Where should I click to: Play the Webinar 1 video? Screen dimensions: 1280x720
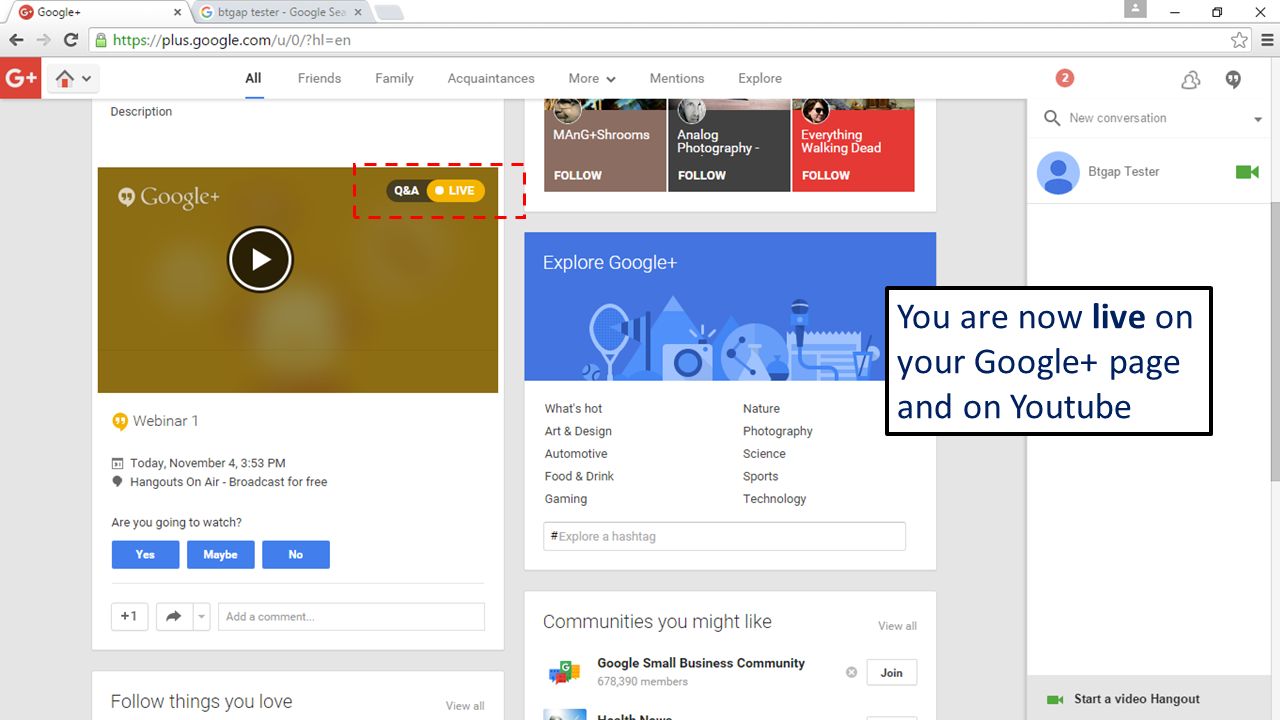[x=260, y=260]
